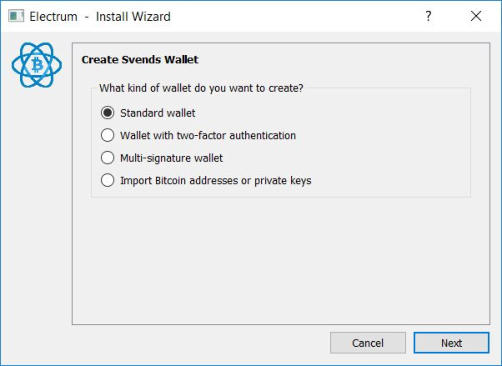Select the Multi-signature wallet radio circle
The image size is (502, 366).
pos(107,158)
